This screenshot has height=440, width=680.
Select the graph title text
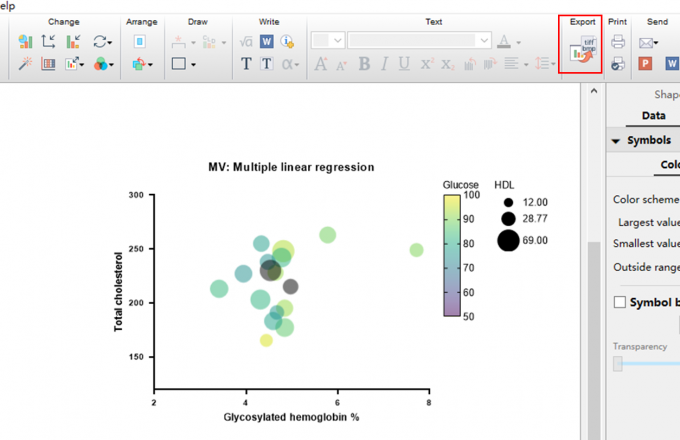click(x=291, y=167)
